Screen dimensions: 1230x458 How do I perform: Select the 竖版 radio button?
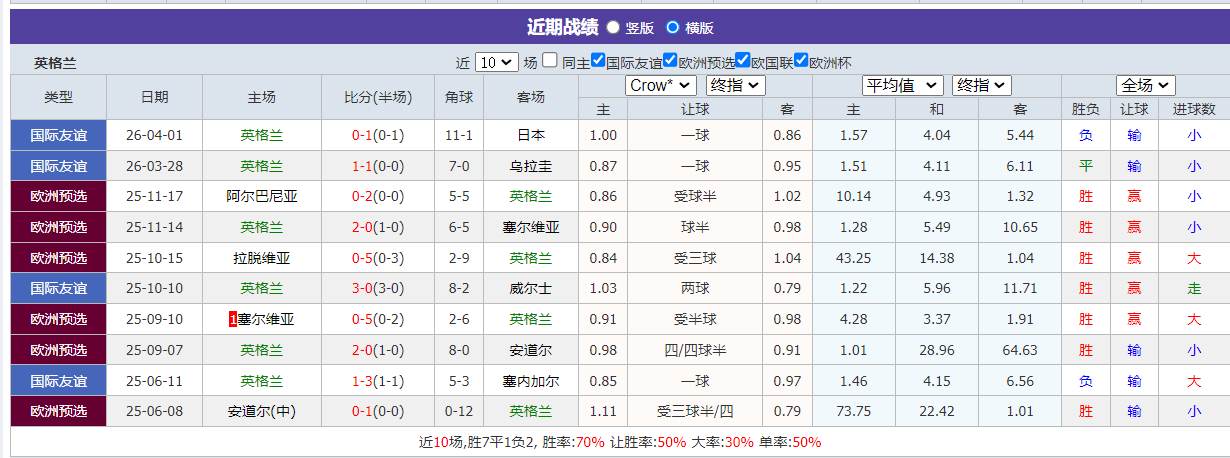click(613, 28)
